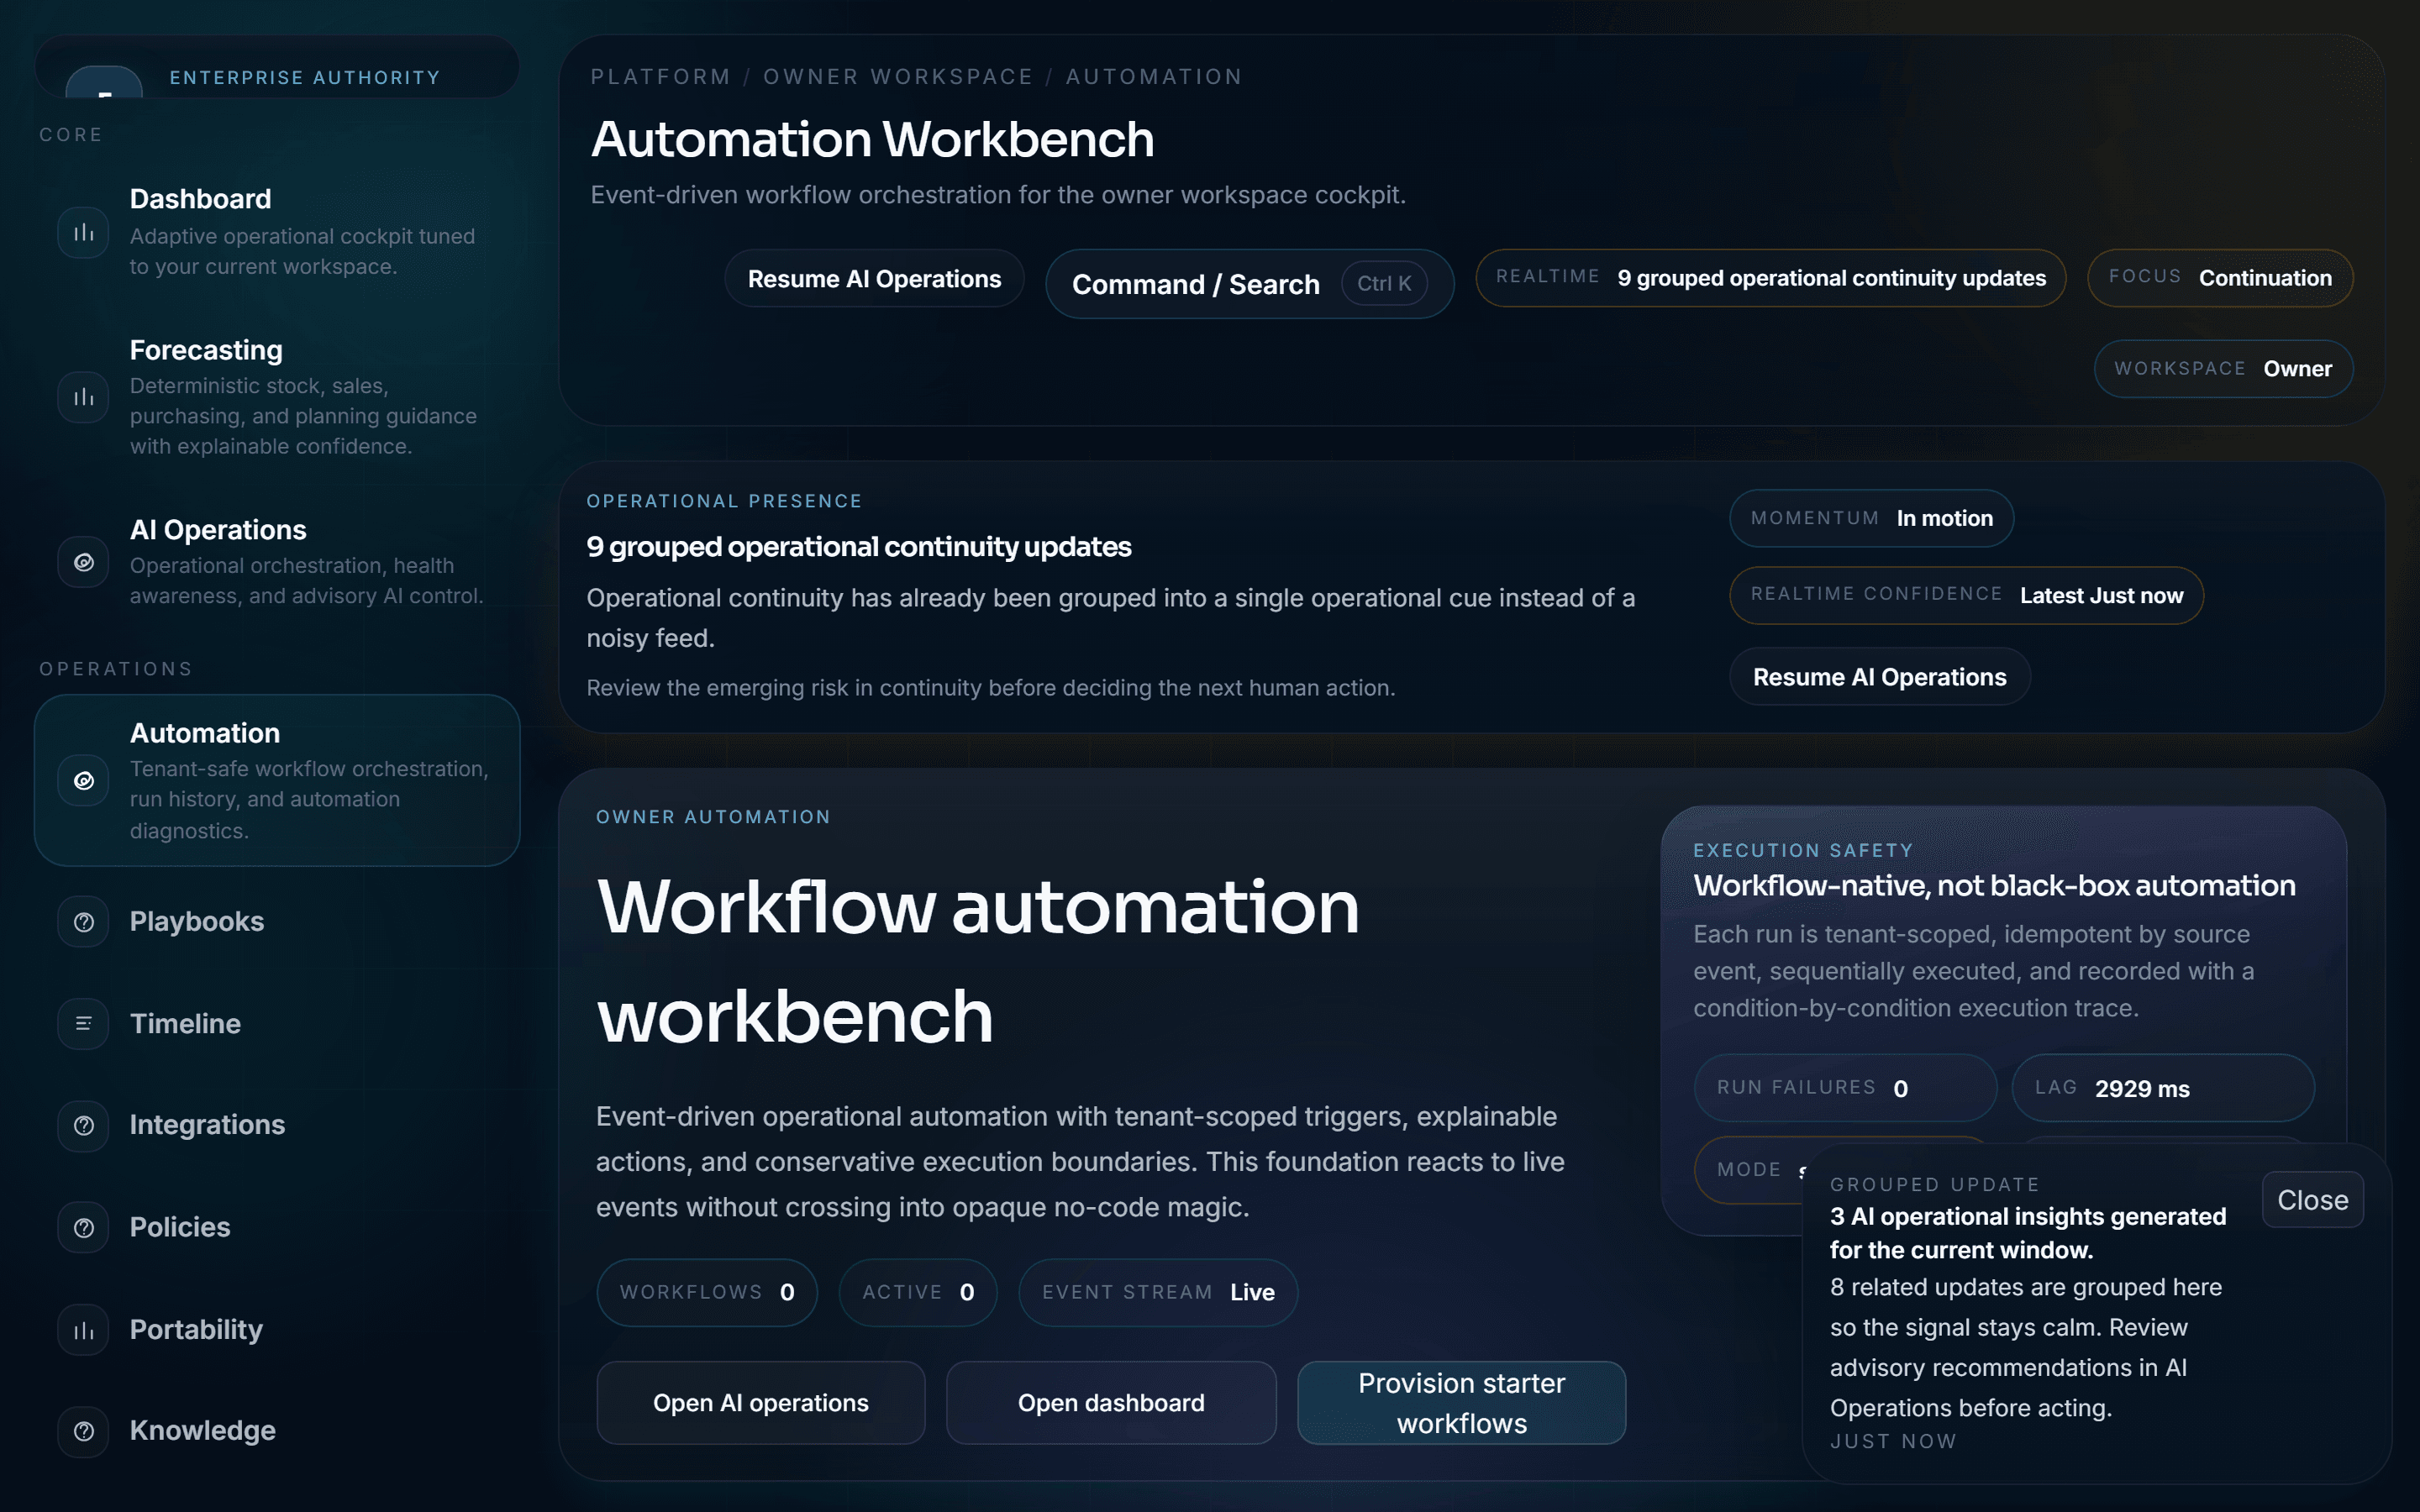Click the Automation breadcrumb
Image resolution: width=2420 pixels, height=1512 pixels.
click(1154, 77)
